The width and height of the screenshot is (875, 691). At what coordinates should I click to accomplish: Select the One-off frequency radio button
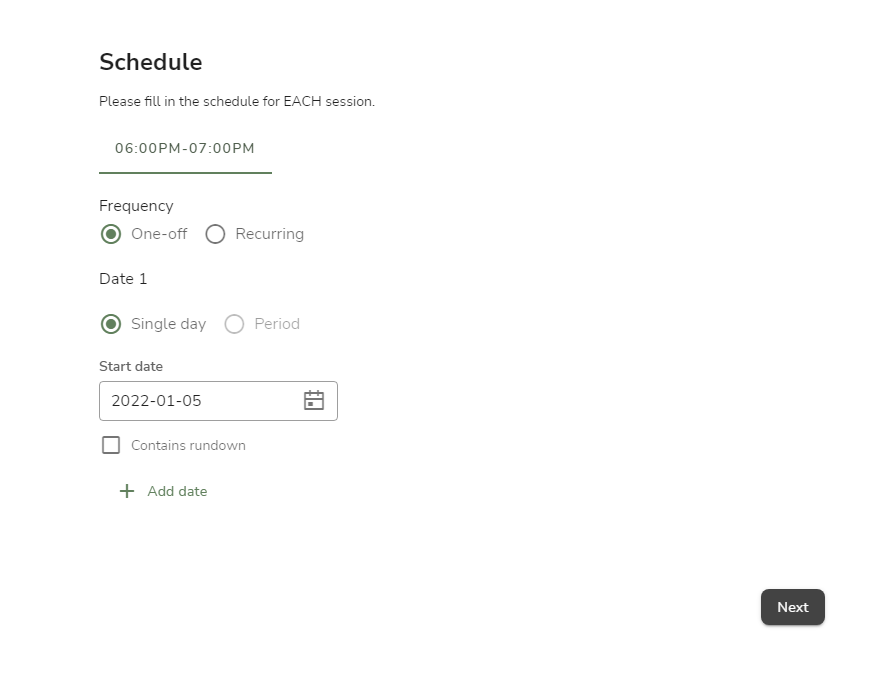[110, 234]
